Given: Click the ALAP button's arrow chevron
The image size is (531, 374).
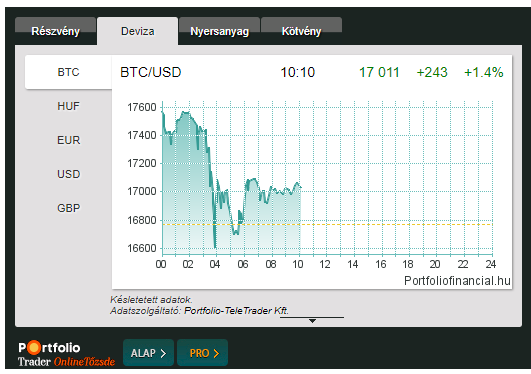Looking at the screenshot, I should (x=163, y=353).
